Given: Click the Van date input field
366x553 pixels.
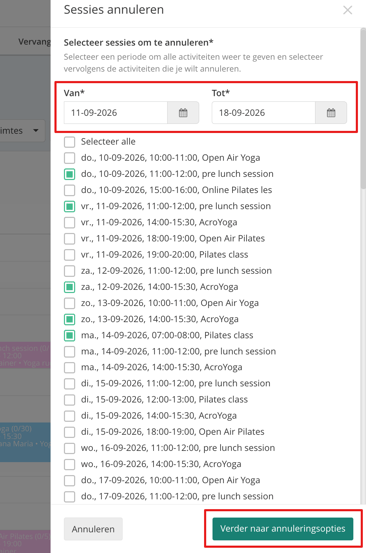Looking at the screenshot, I should pos(116,113).
